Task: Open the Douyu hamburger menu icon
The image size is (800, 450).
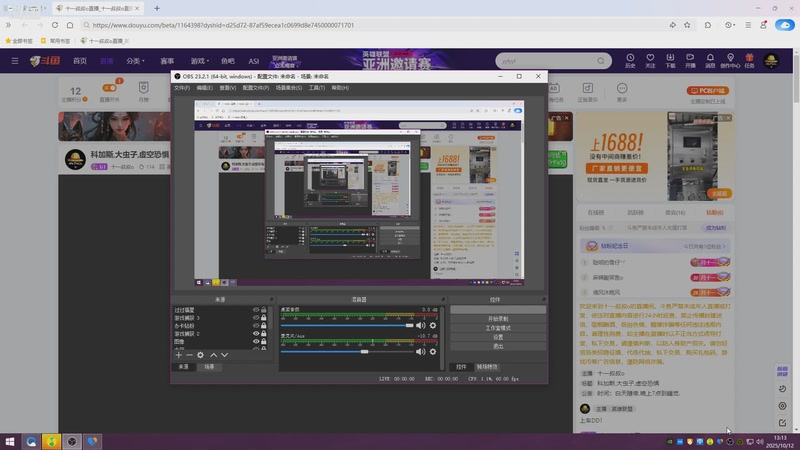Action: [x=15, y=61]
